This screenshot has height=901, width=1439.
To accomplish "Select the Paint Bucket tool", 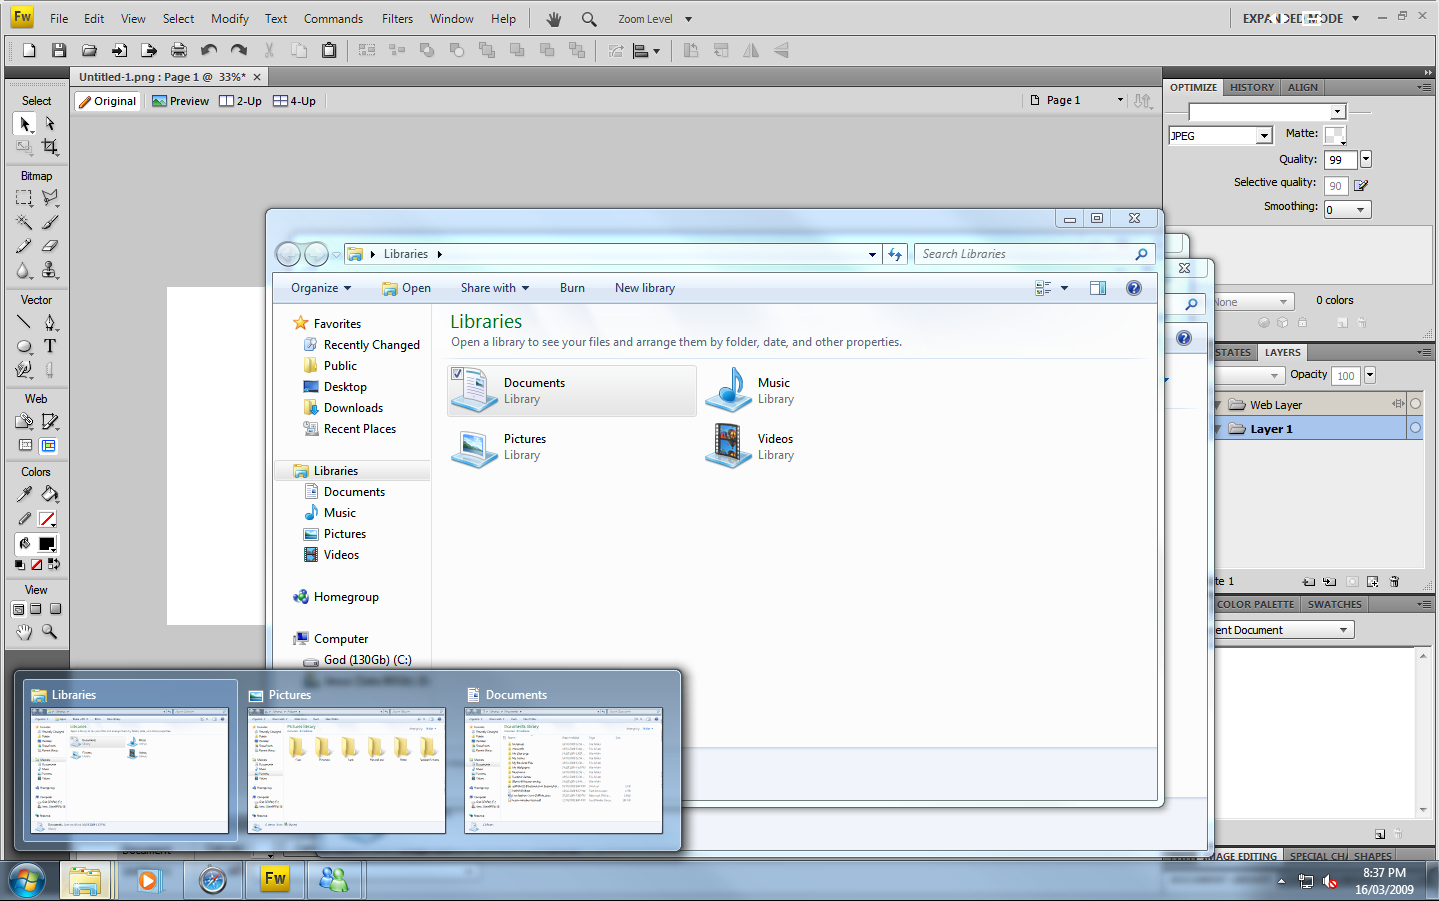I will pyautogui.click(x=50, y=494).
